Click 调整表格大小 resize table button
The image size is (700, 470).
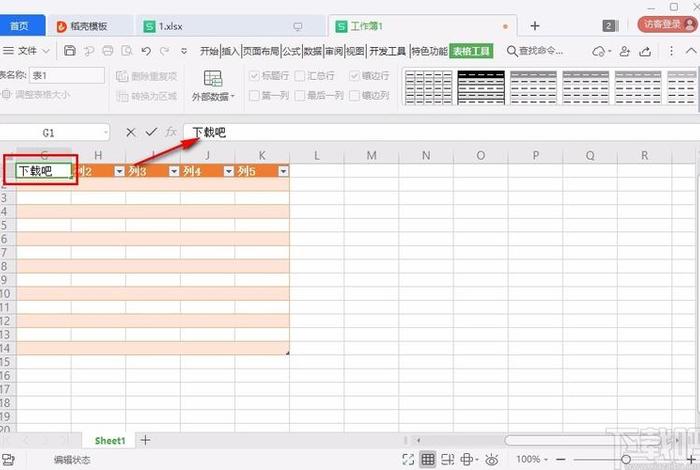click(36, 95)
